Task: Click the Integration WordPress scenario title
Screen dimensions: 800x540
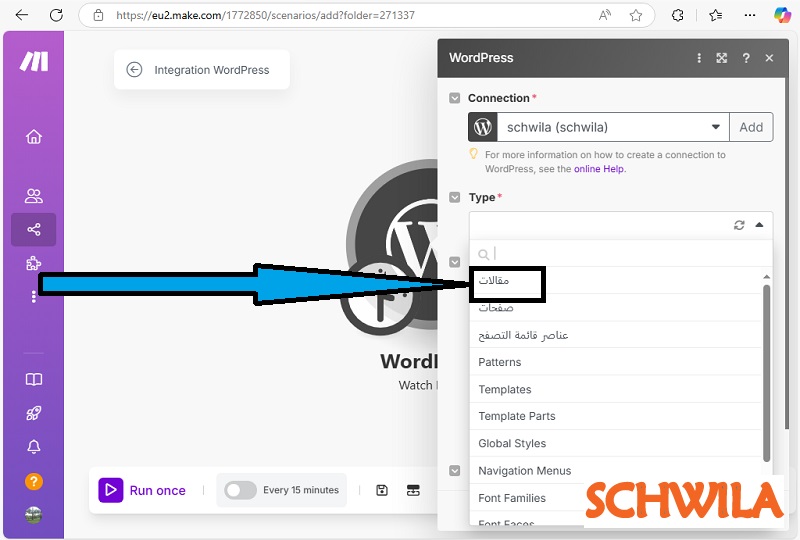Action: click(x=212, y=70)
